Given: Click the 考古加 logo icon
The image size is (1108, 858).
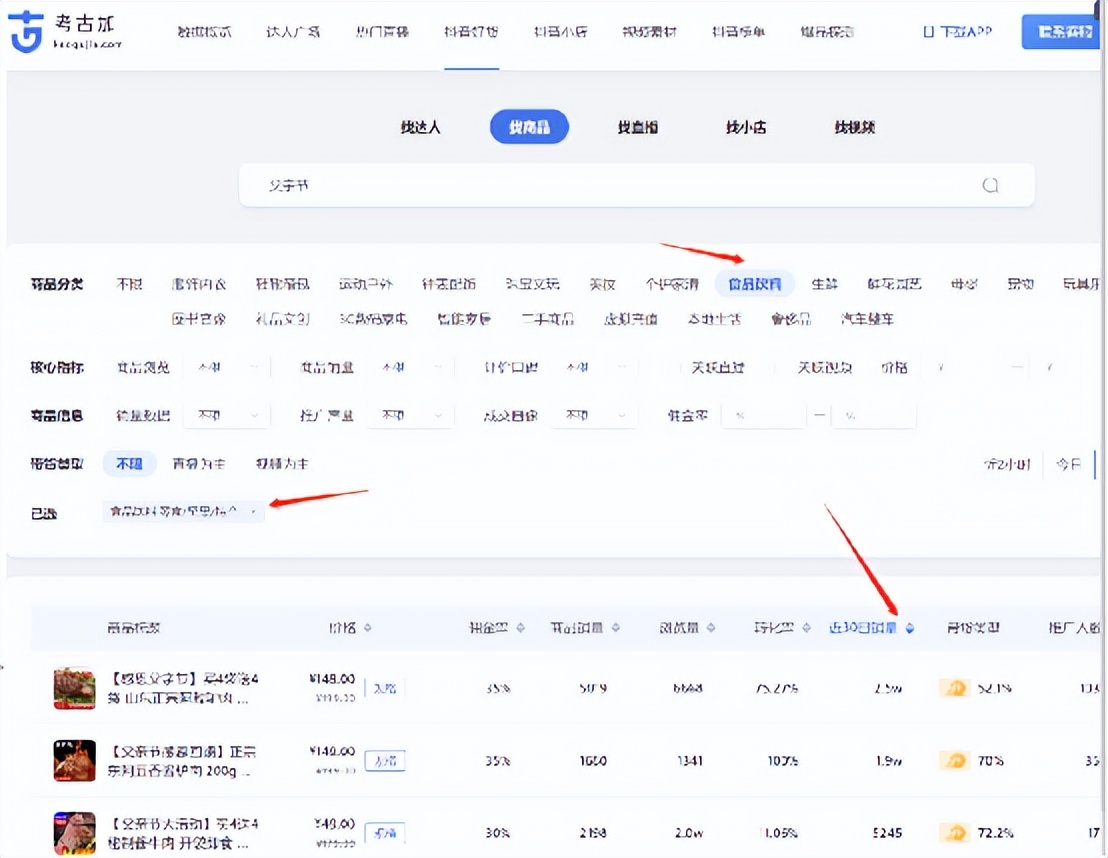Looking at the screenshot, I should click(x=26, y=32).
